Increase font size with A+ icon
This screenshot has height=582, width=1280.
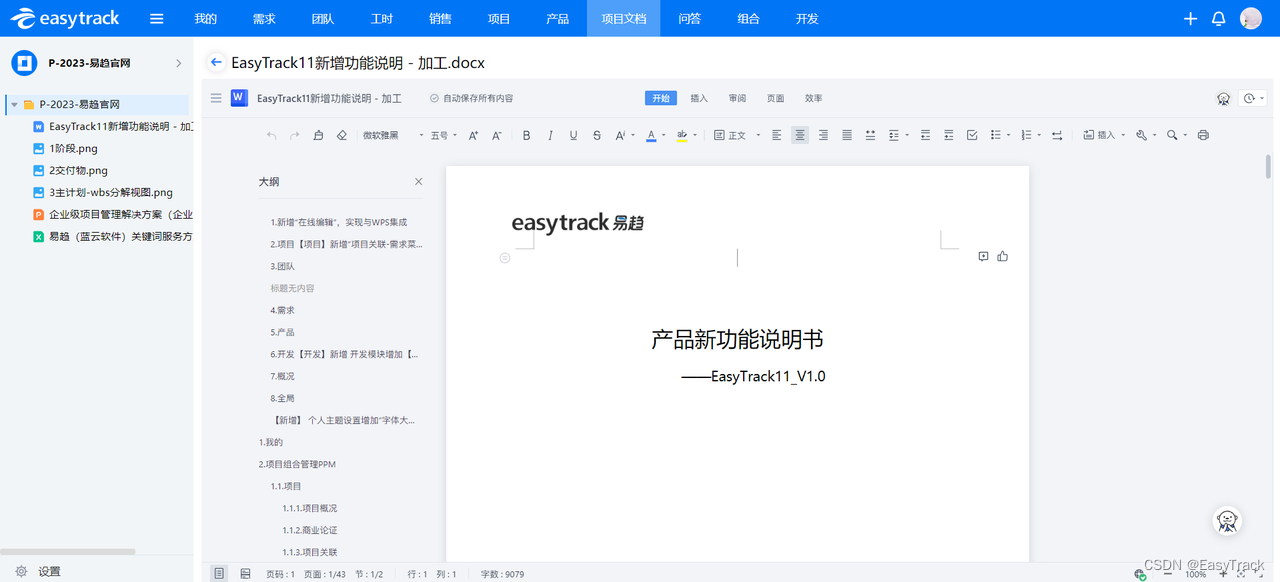pos(473,135)
